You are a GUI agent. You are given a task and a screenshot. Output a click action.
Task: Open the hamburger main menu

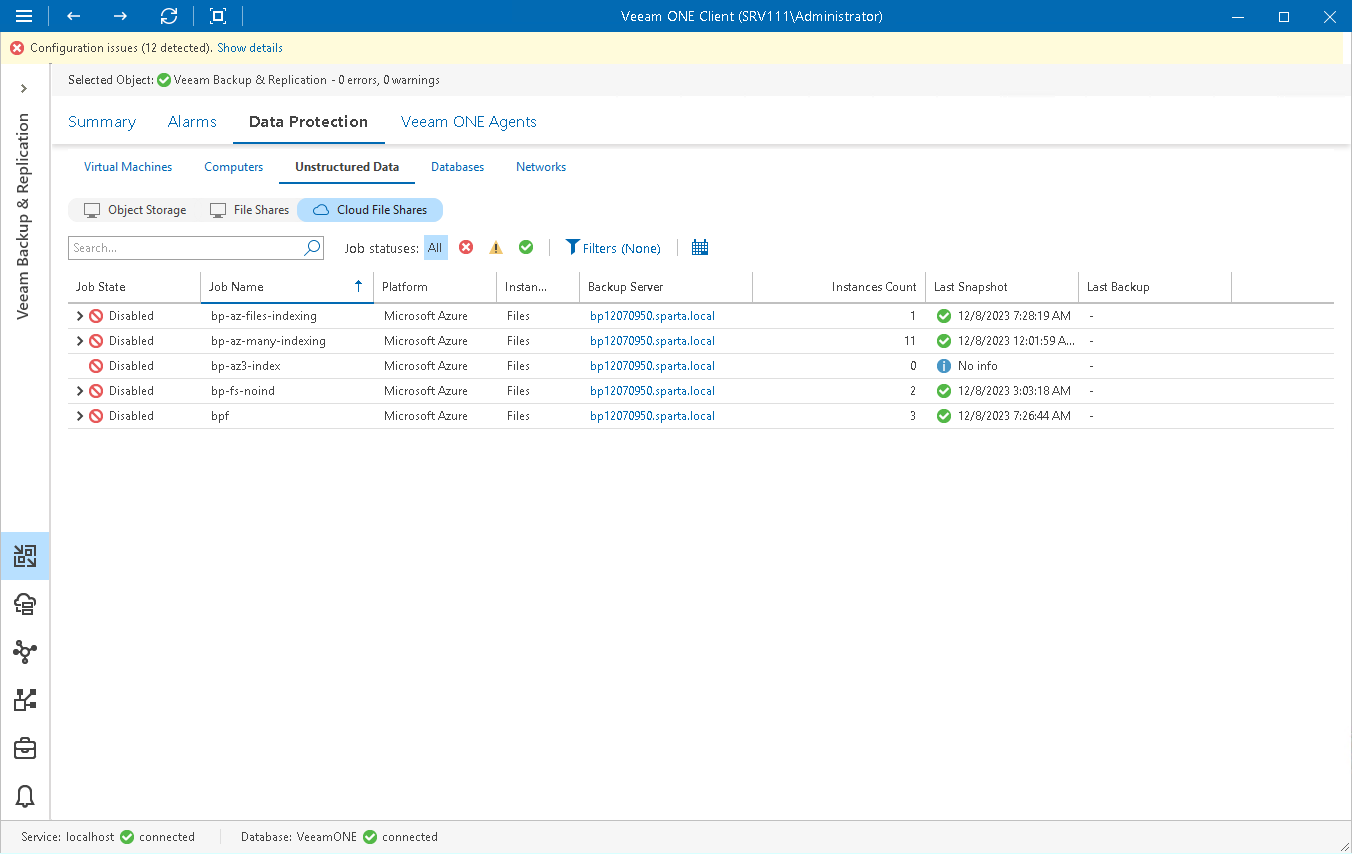(x=24, y=16)
